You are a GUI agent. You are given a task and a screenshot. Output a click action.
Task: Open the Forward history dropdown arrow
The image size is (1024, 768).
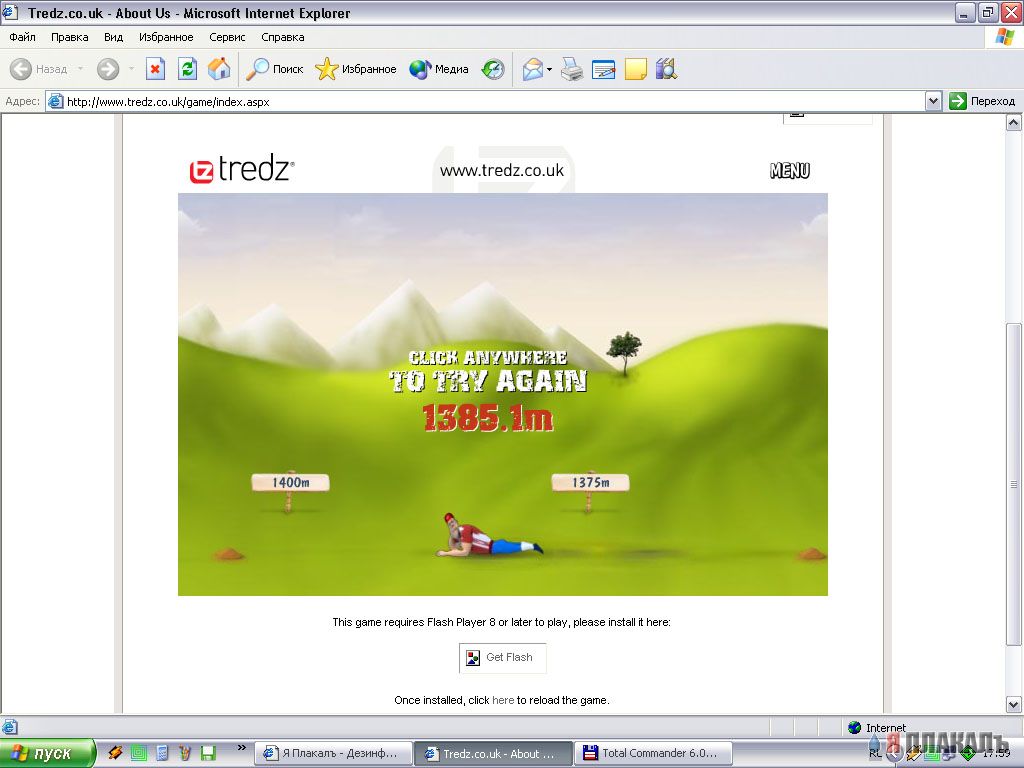click(131, 69)
